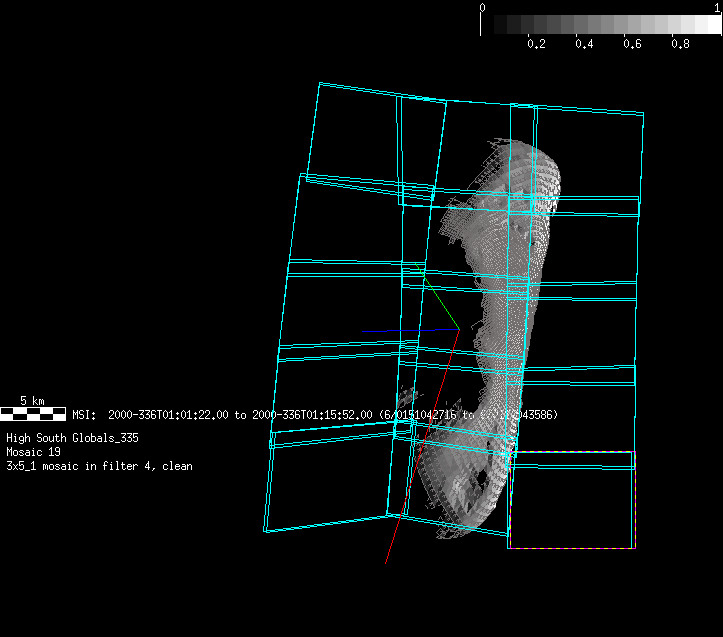The image size is (723, 637).
Task: Click the checkered distance scale bar
Action: pyautogui.click(x=33, y=413)
